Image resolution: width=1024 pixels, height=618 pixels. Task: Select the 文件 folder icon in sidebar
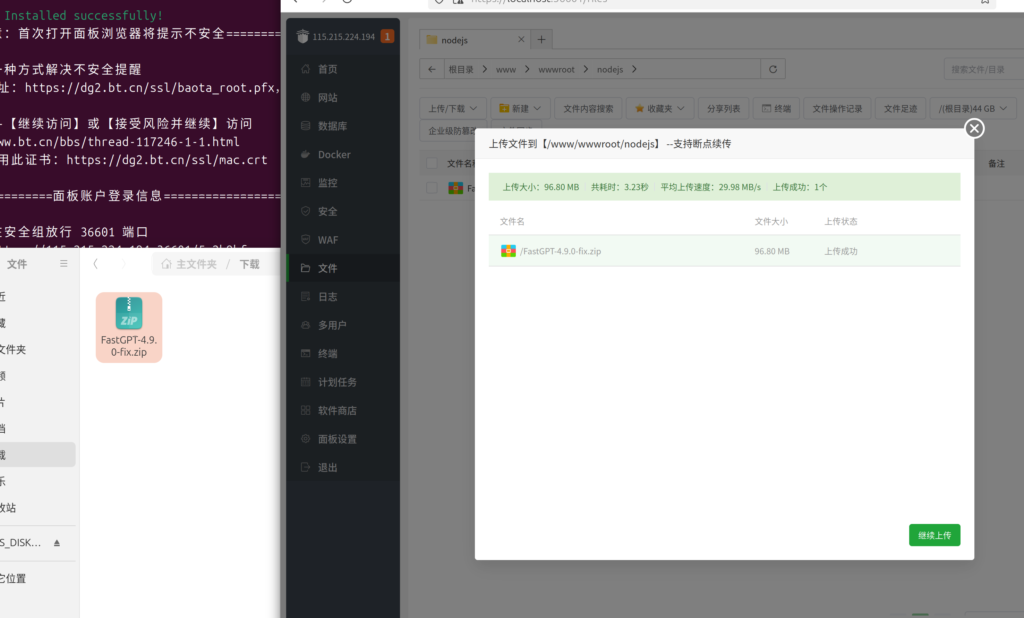pyautogui.click(x=305, y=268)
